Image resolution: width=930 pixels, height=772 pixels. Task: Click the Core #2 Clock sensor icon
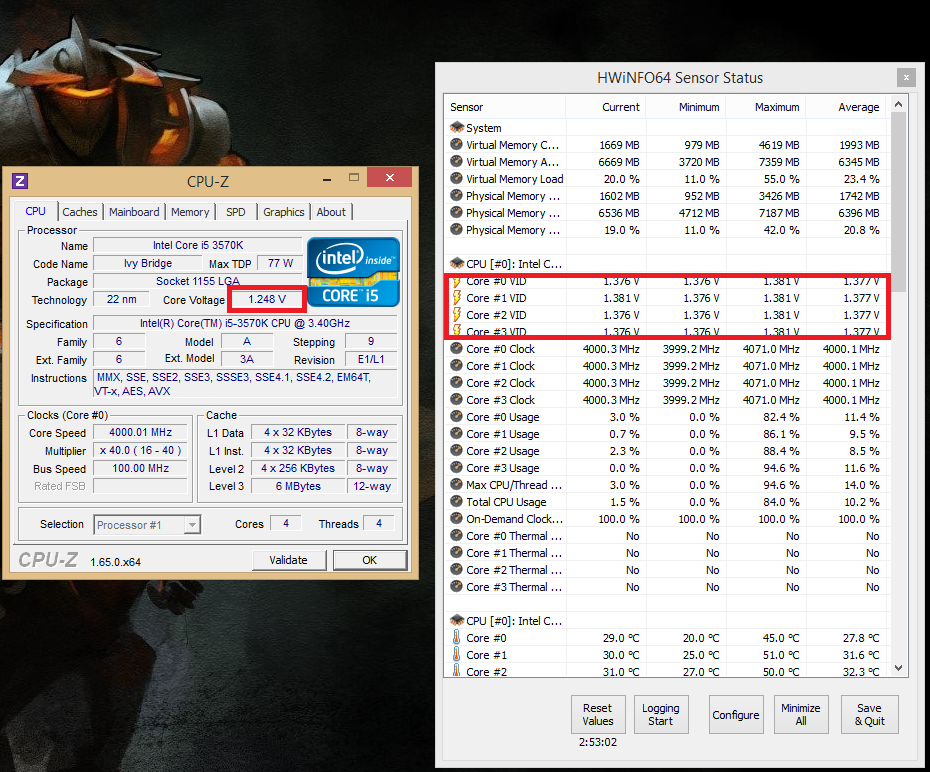[x=456, y=382]
